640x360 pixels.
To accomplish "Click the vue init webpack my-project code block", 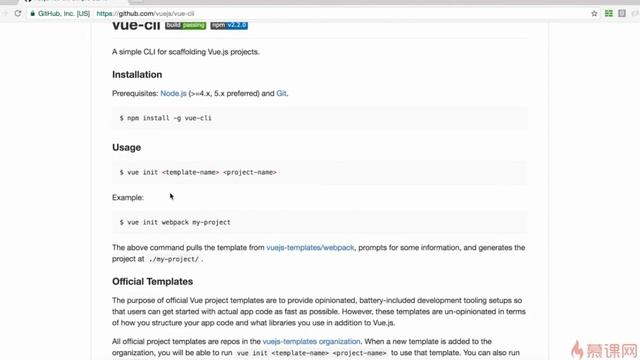I will tap(320, 222).
